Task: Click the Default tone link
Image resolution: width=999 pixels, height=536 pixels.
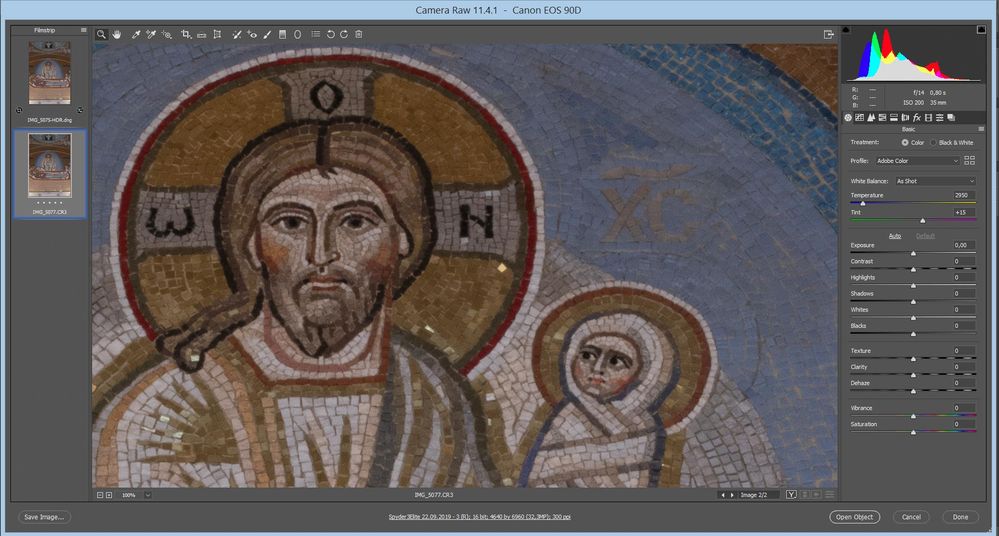Action: 925,236
